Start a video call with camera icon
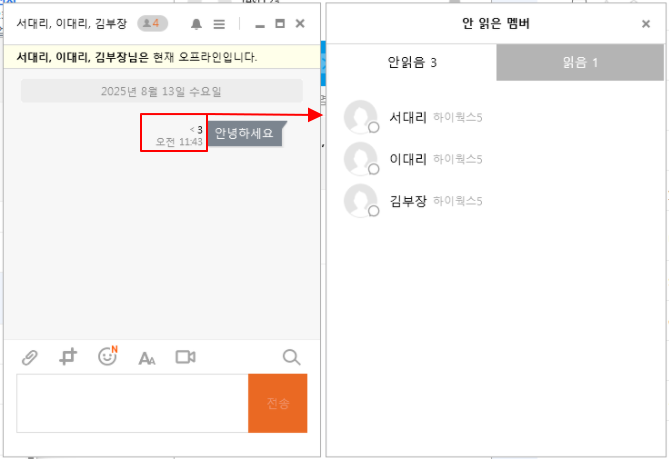The height and width of the screenshot is (459, 669). coord(185,357)
